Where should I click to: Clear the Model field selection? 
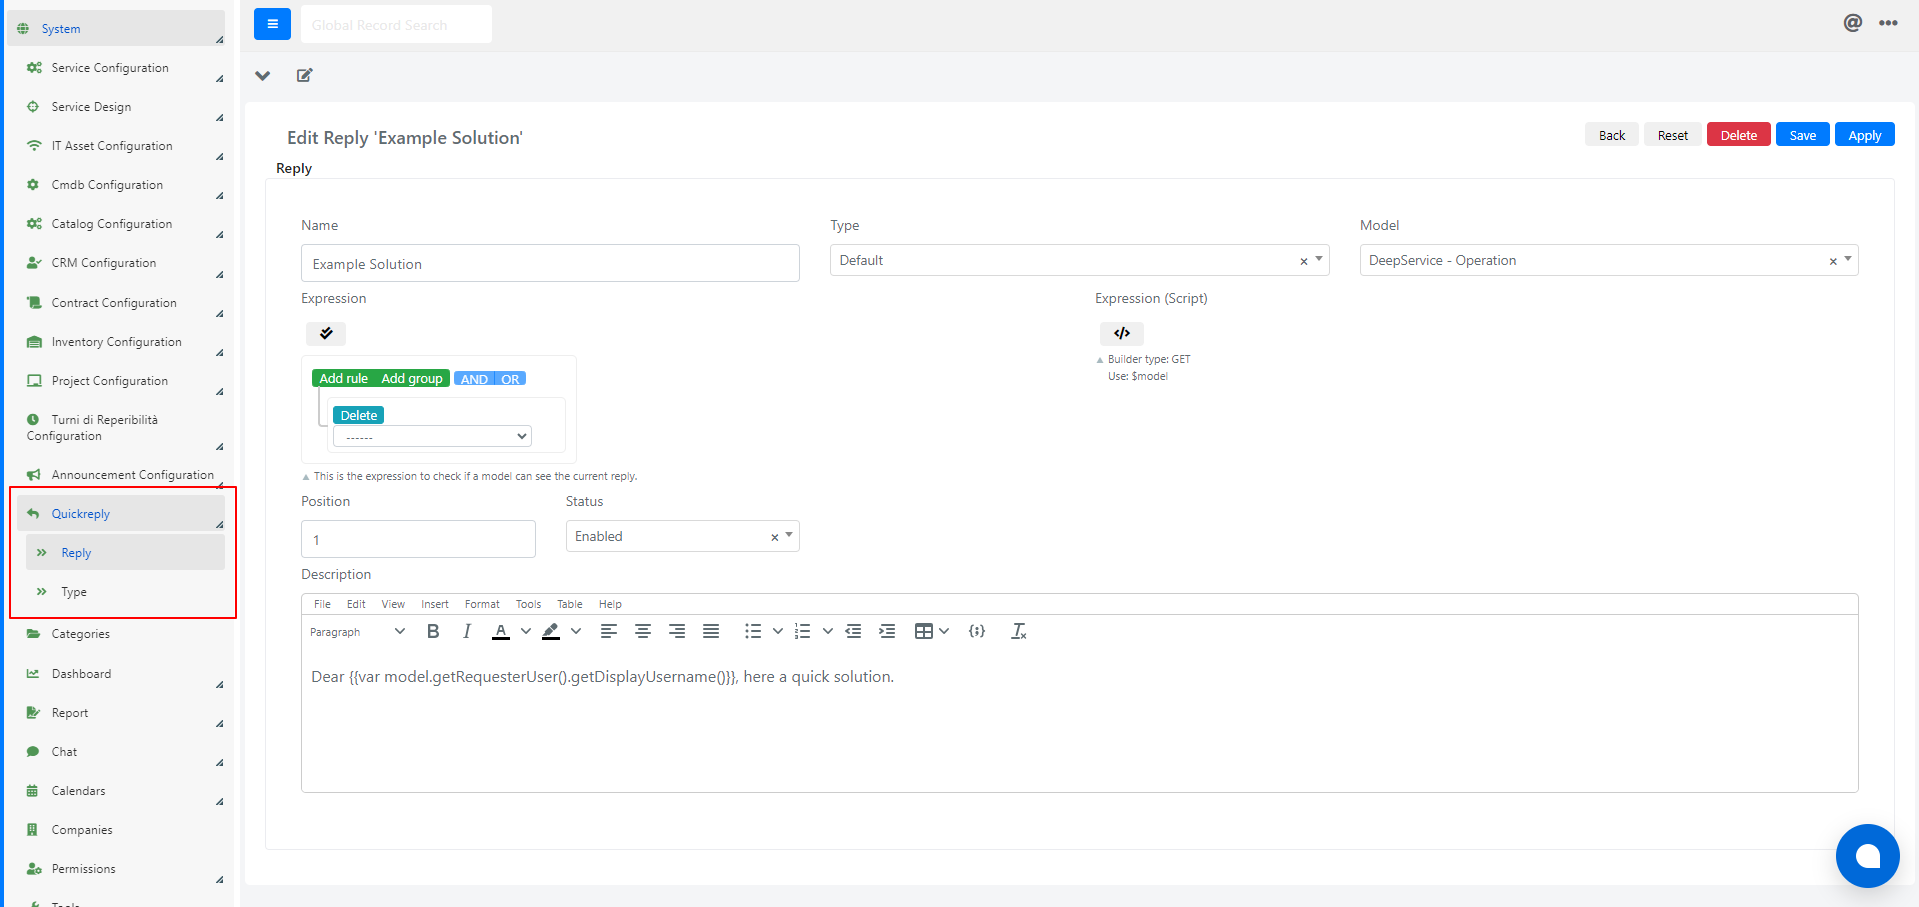(1833, 261)
